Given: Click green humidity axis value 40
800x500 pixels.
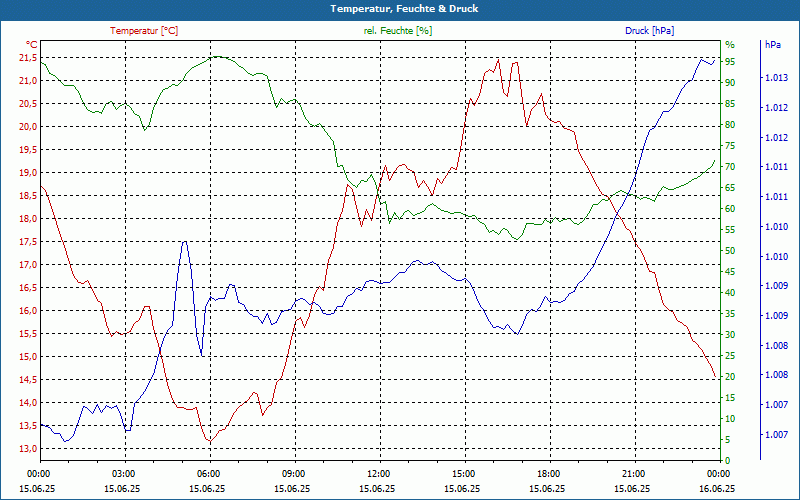Looking at the screenshot, I should 730,292.
